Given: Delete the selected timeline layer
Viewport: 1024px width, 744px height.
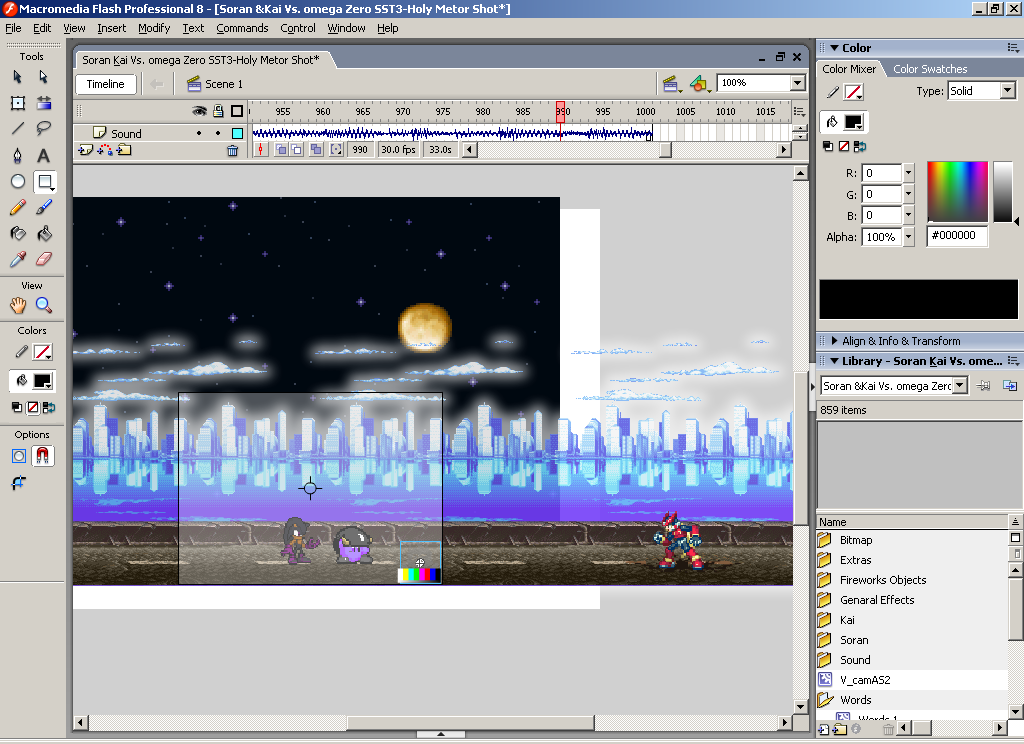Looking at the screenshot, I should 232,151.
